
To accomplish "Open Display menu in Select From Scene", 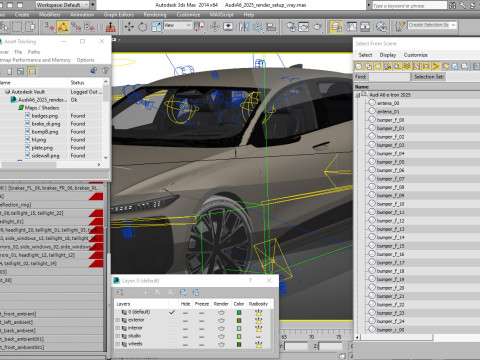I will tap(388, 55).
